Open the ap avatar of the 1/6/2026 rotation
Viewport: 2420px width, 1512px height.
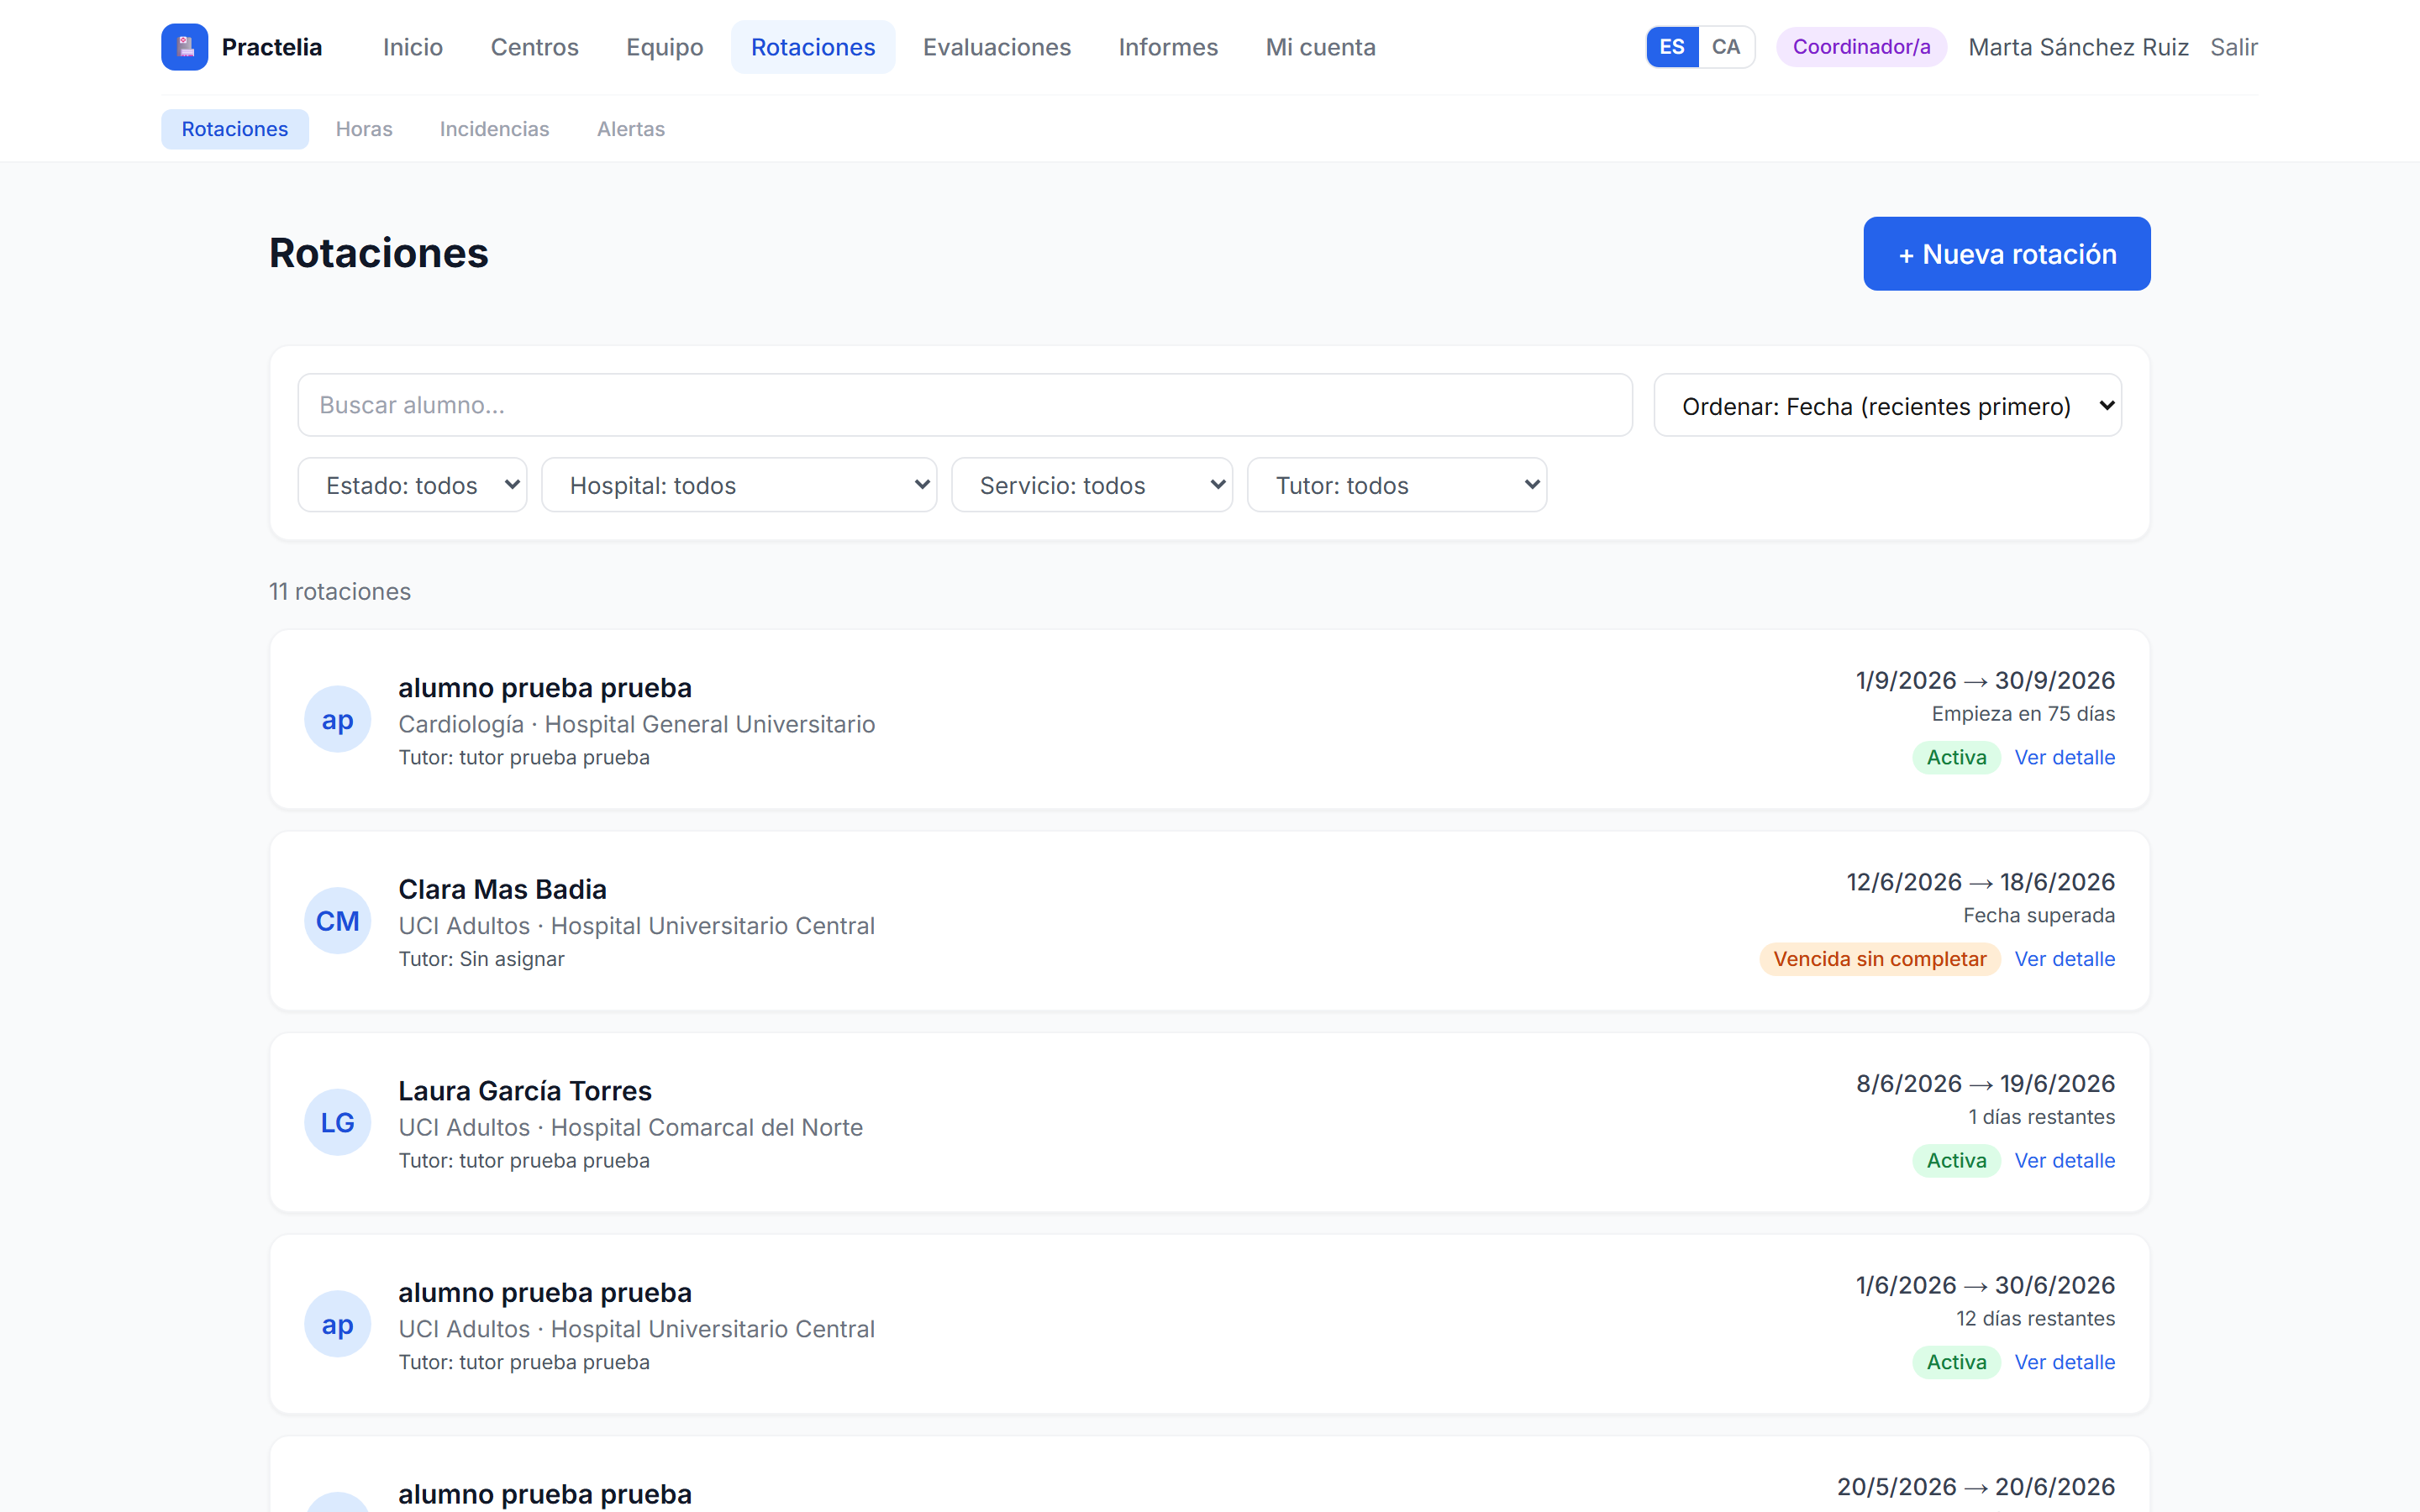pyautogui.click(x=337, y=1324)
